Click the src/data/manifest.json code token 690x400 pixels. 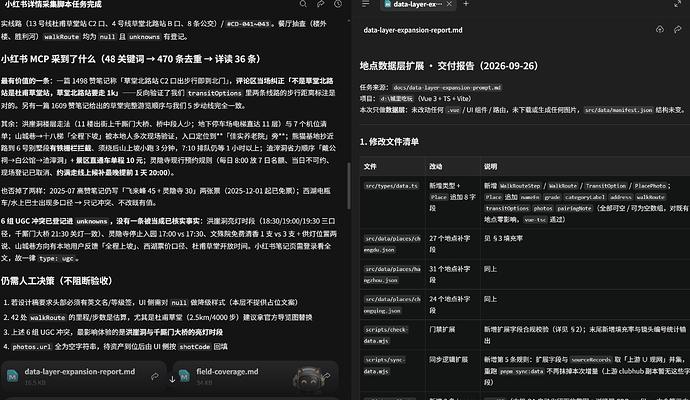619,110
